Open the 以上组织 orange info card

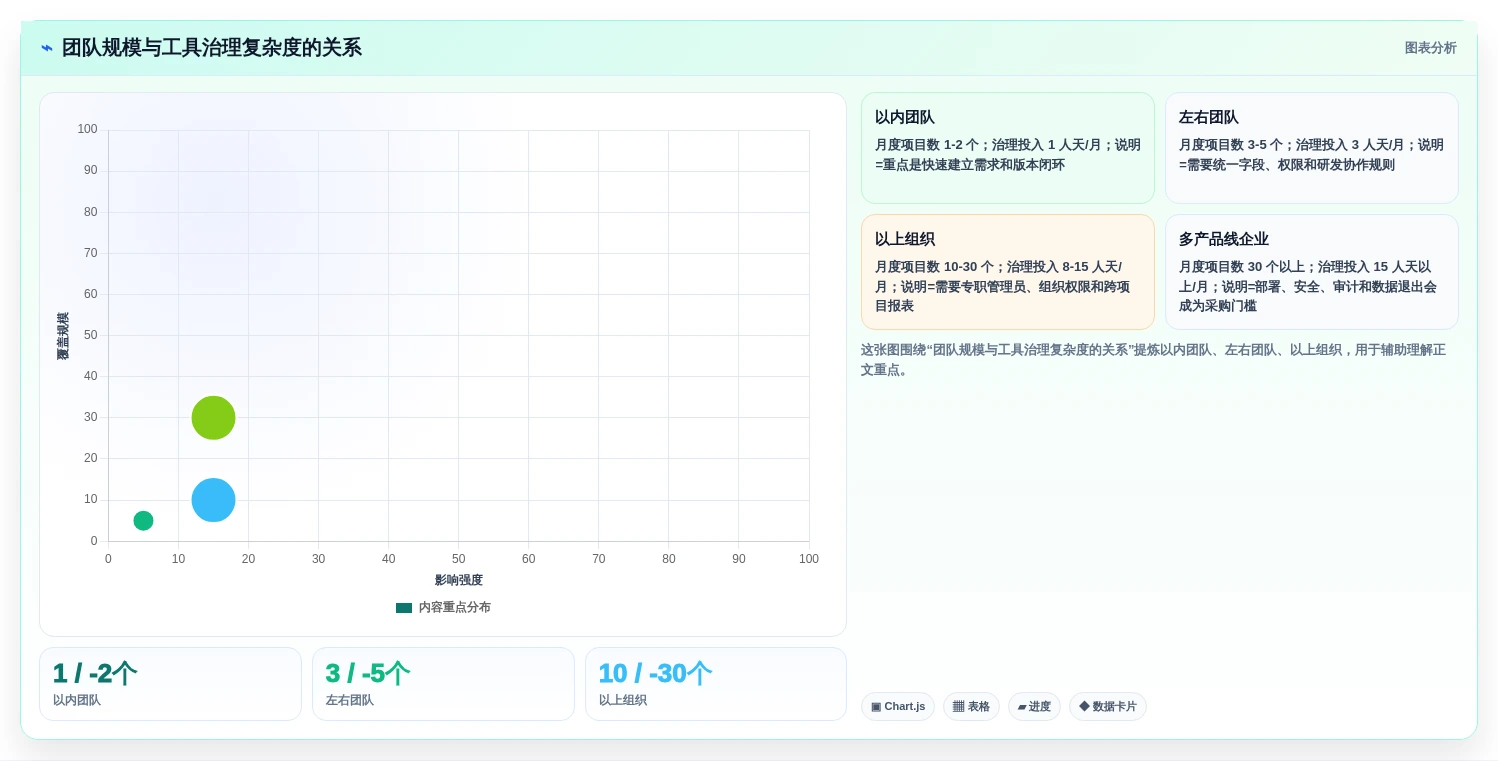click(x=1008, y=272)
